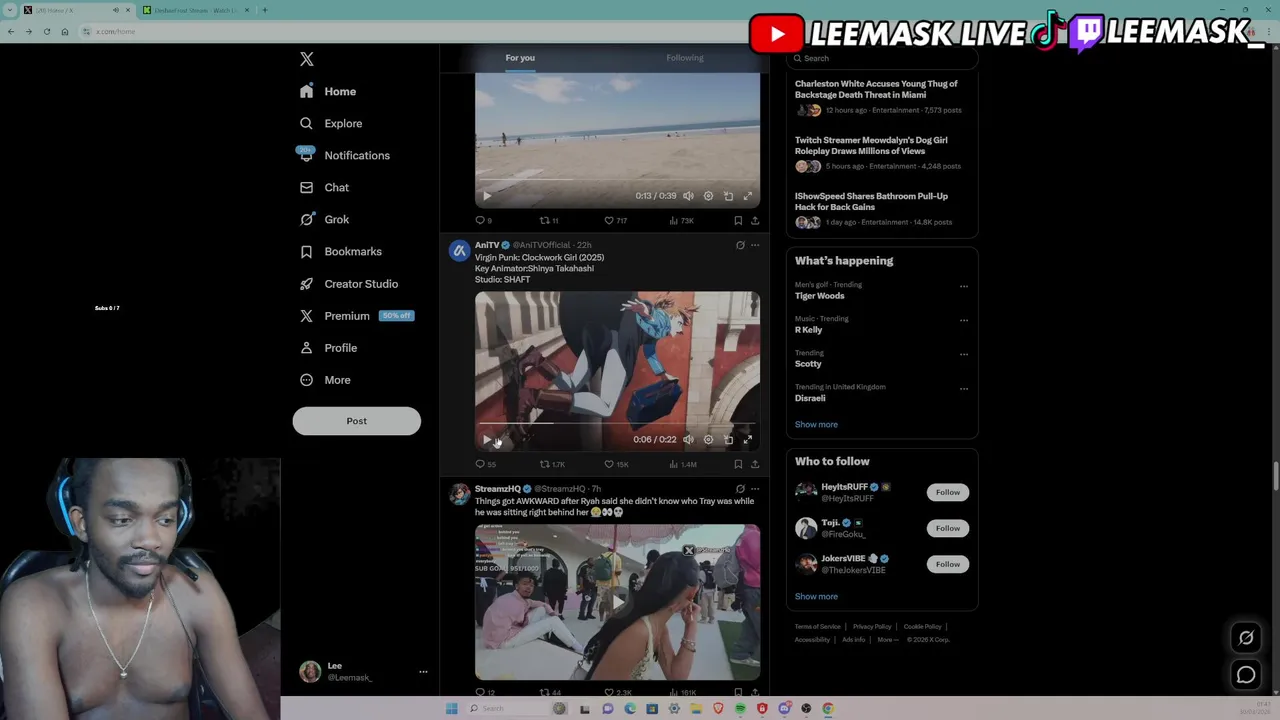Share the beach video post
The image size is (1280, 720).
click(755, 220)
